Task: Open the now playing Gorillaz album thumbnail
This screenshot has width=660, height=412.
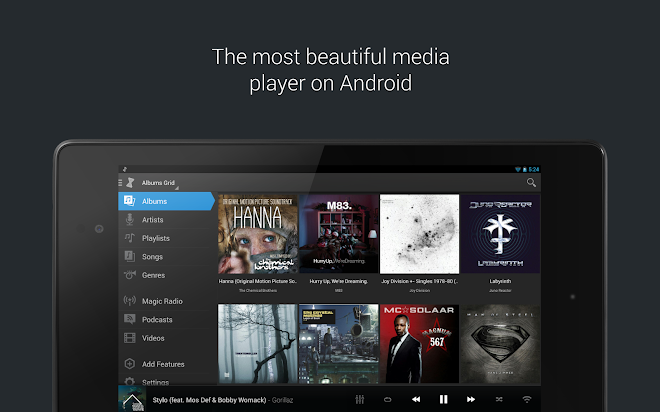Action: [x=132, y=399]
